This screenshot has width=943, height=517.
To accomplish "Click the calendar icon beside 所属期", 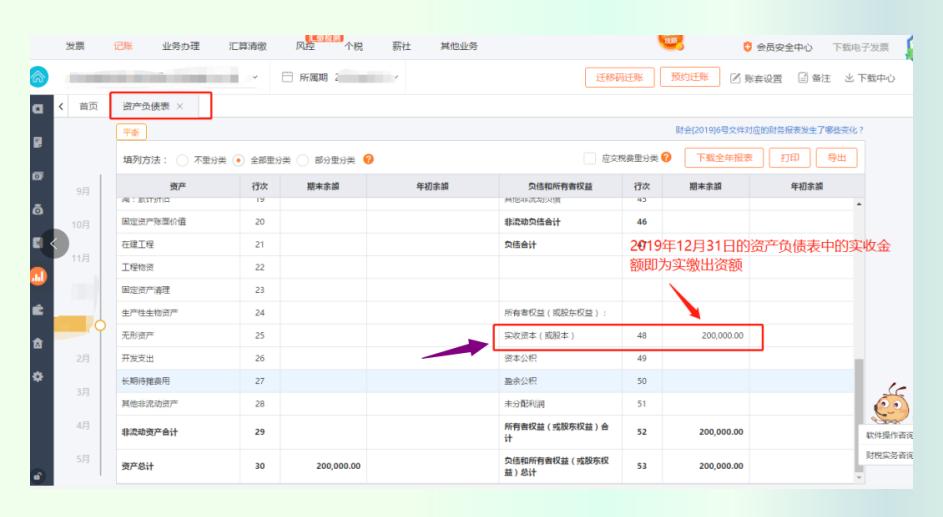I will [287, 77].
